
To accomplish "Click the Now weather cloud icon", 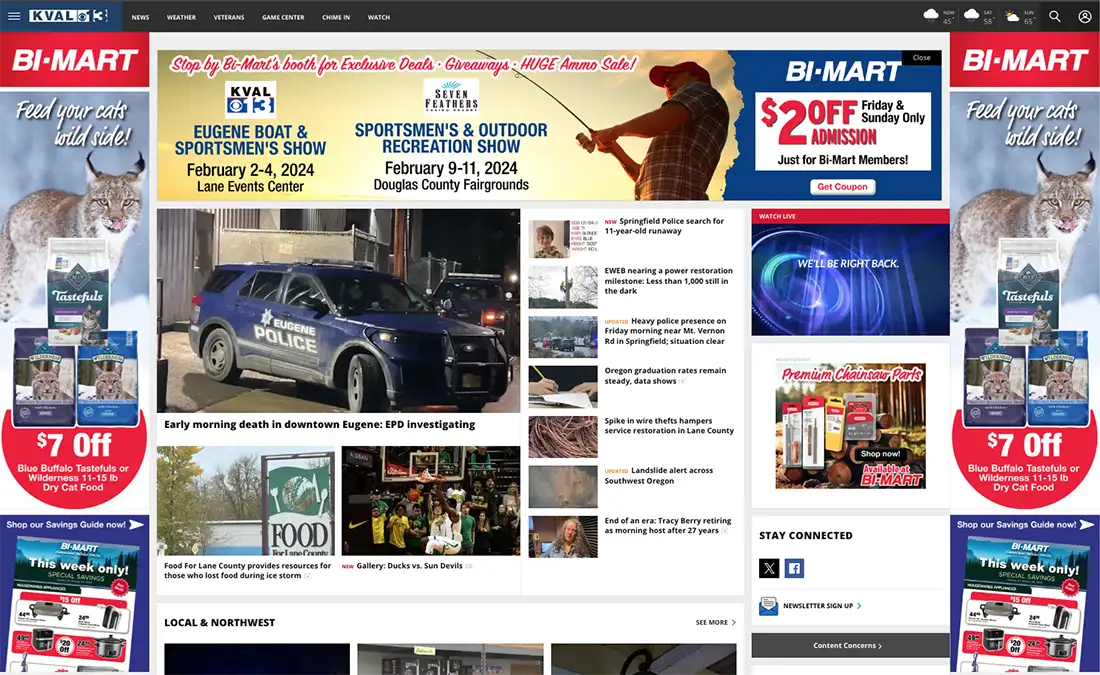I will [931, 15].
